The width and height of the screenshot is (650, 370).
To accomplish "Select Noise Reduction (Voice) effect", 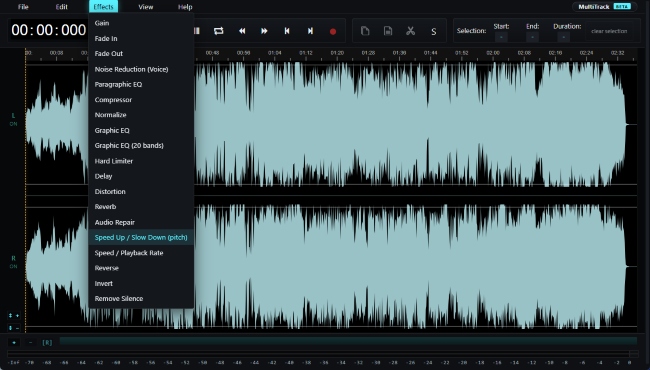I will coord(141,69).
